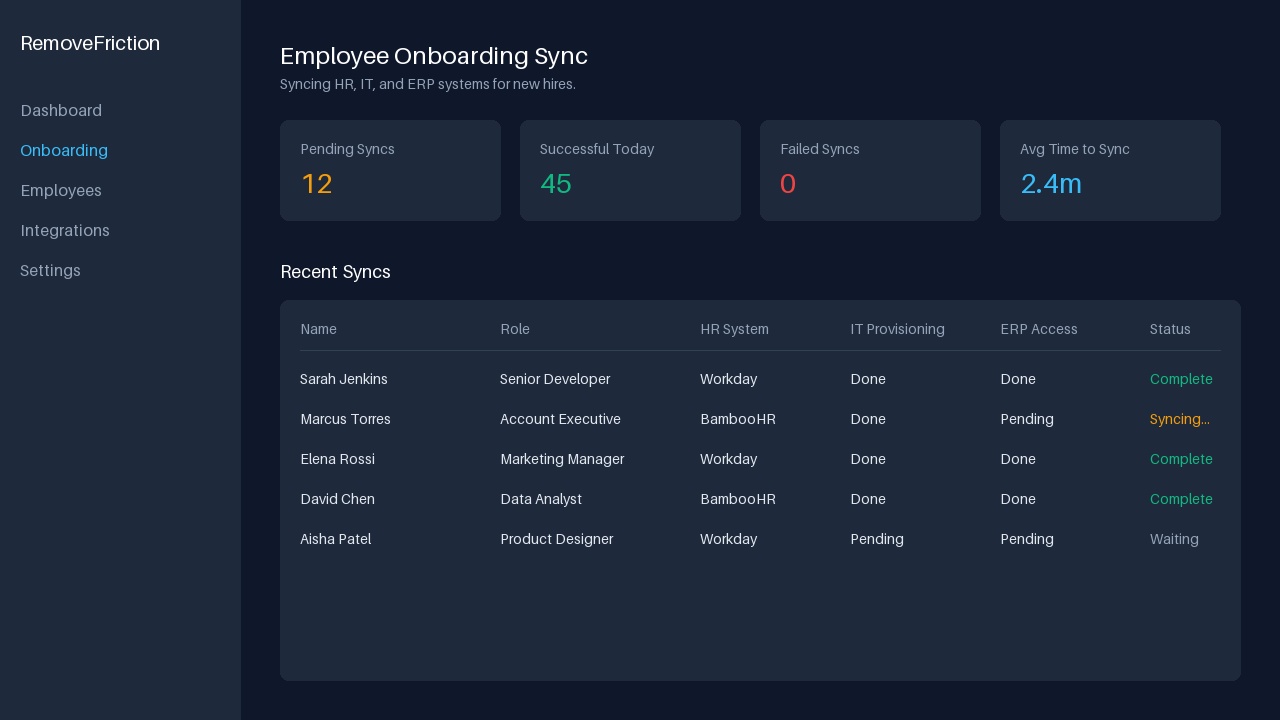Viewport: 1280px width, 720px height.
Task: Click the RemoveFriction logo
Action: (x=90, y=44)
